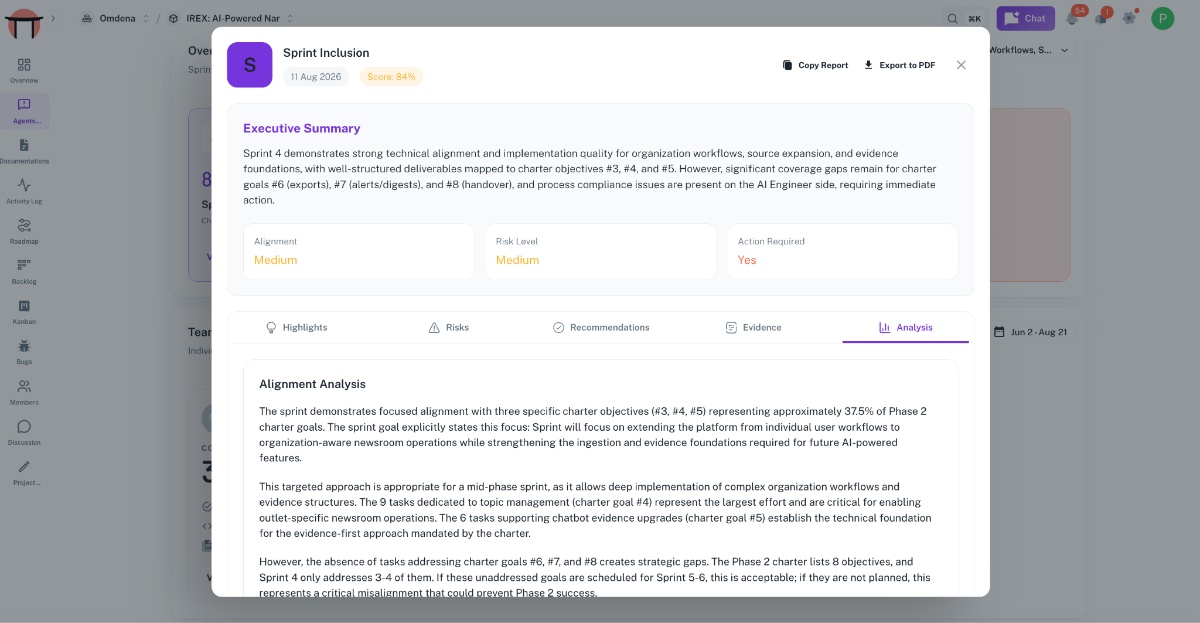This screenshot has height=623, width=1200.
Task: Open the Members sidebar icon
Action: (x=24, y=392)
